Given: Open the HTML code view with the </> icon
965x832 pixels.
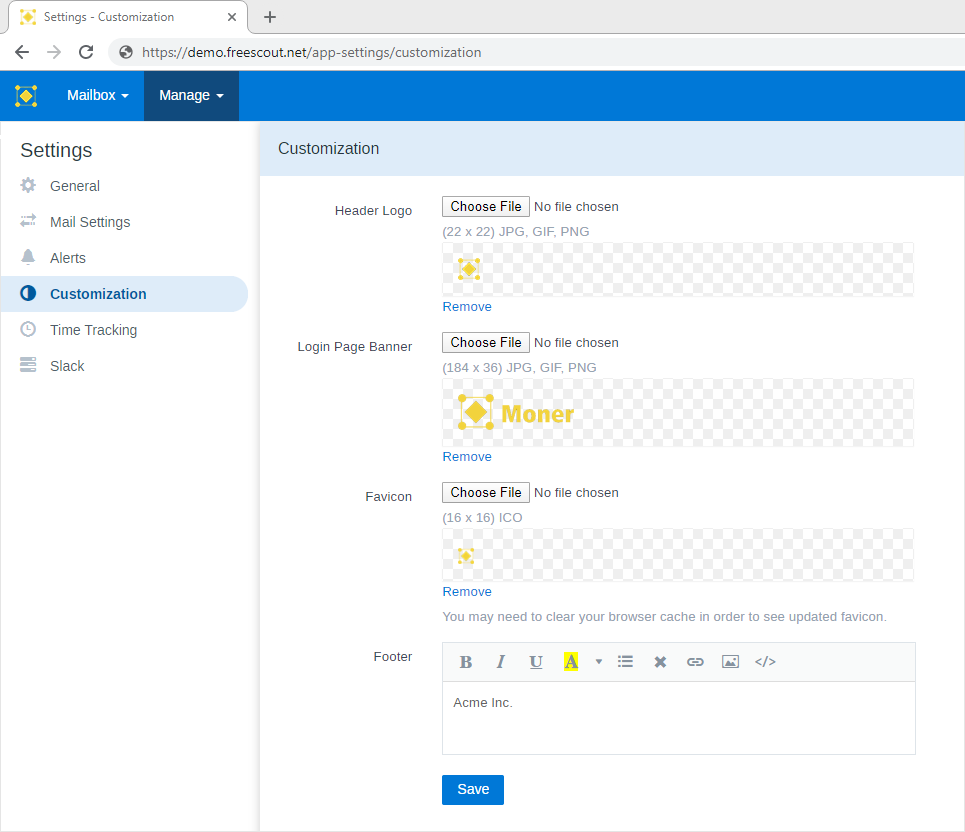Looking at the screenshot, I should click(x=765, y=661).
